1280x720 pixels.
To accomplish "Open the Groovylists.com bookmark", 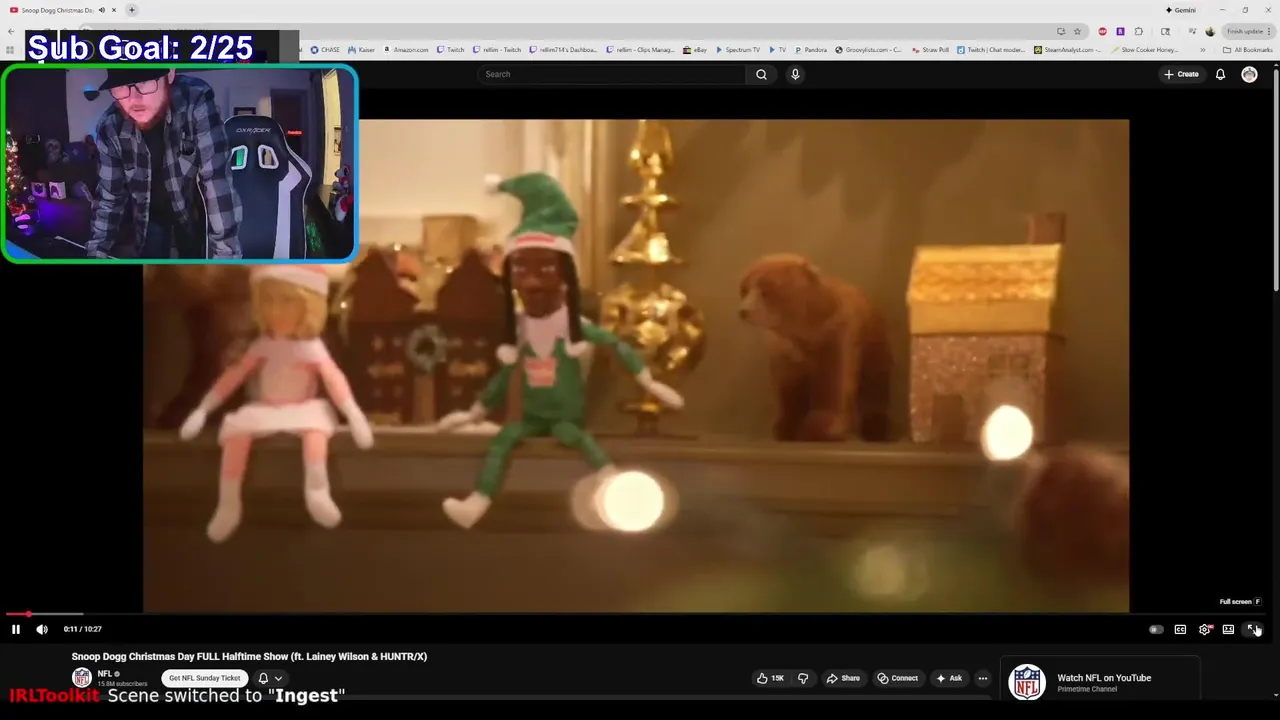I will [870, 49].
